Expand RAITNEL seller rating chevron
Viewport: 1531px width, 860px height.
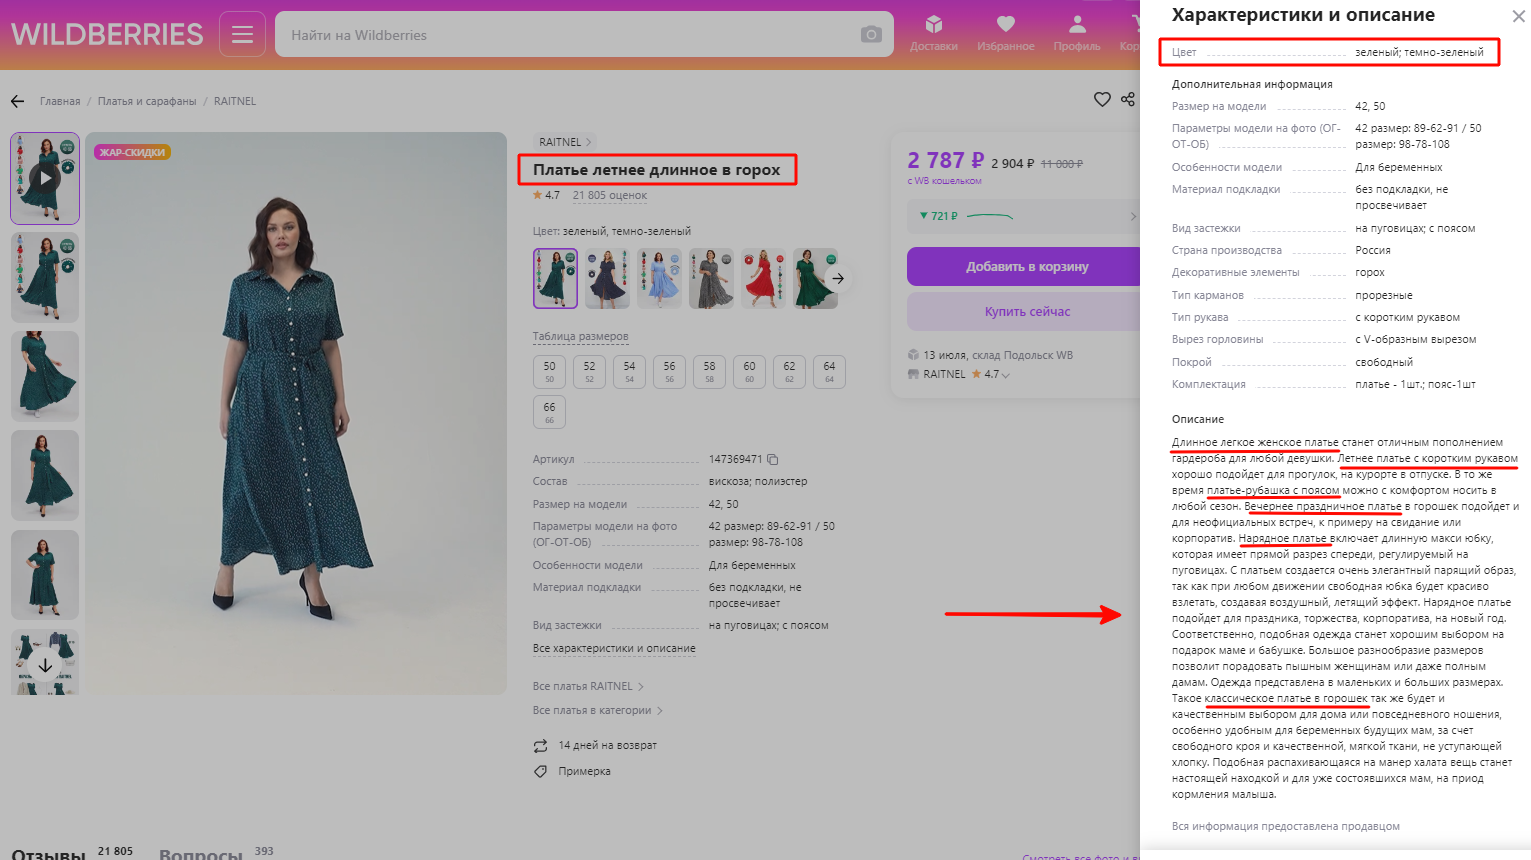tap(1006, 375)
